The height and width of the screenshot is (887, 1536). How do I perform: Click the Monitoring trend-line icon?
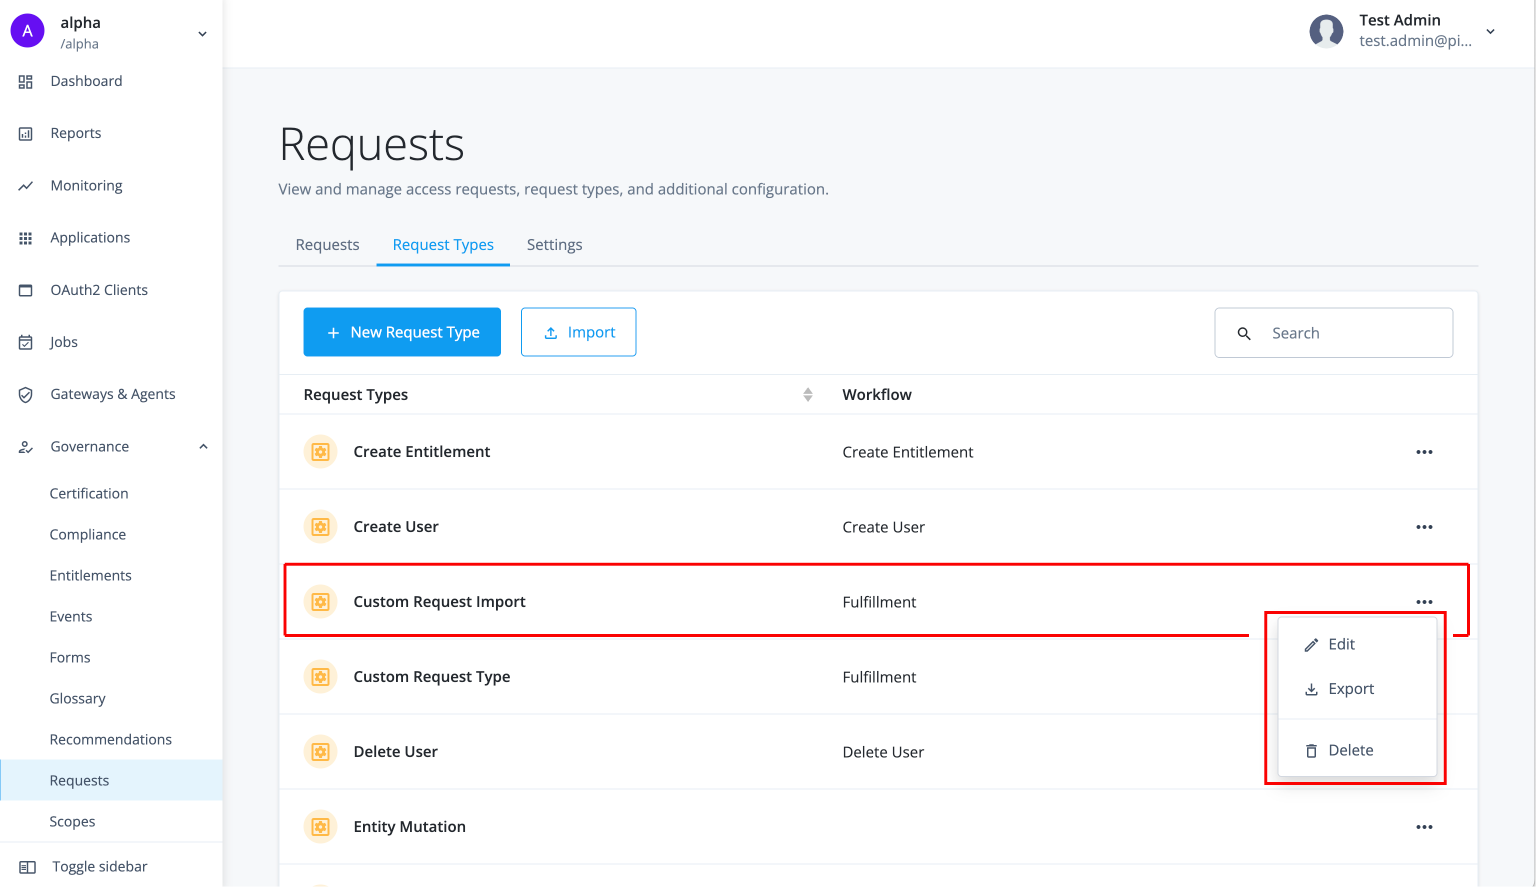[26, 185]
